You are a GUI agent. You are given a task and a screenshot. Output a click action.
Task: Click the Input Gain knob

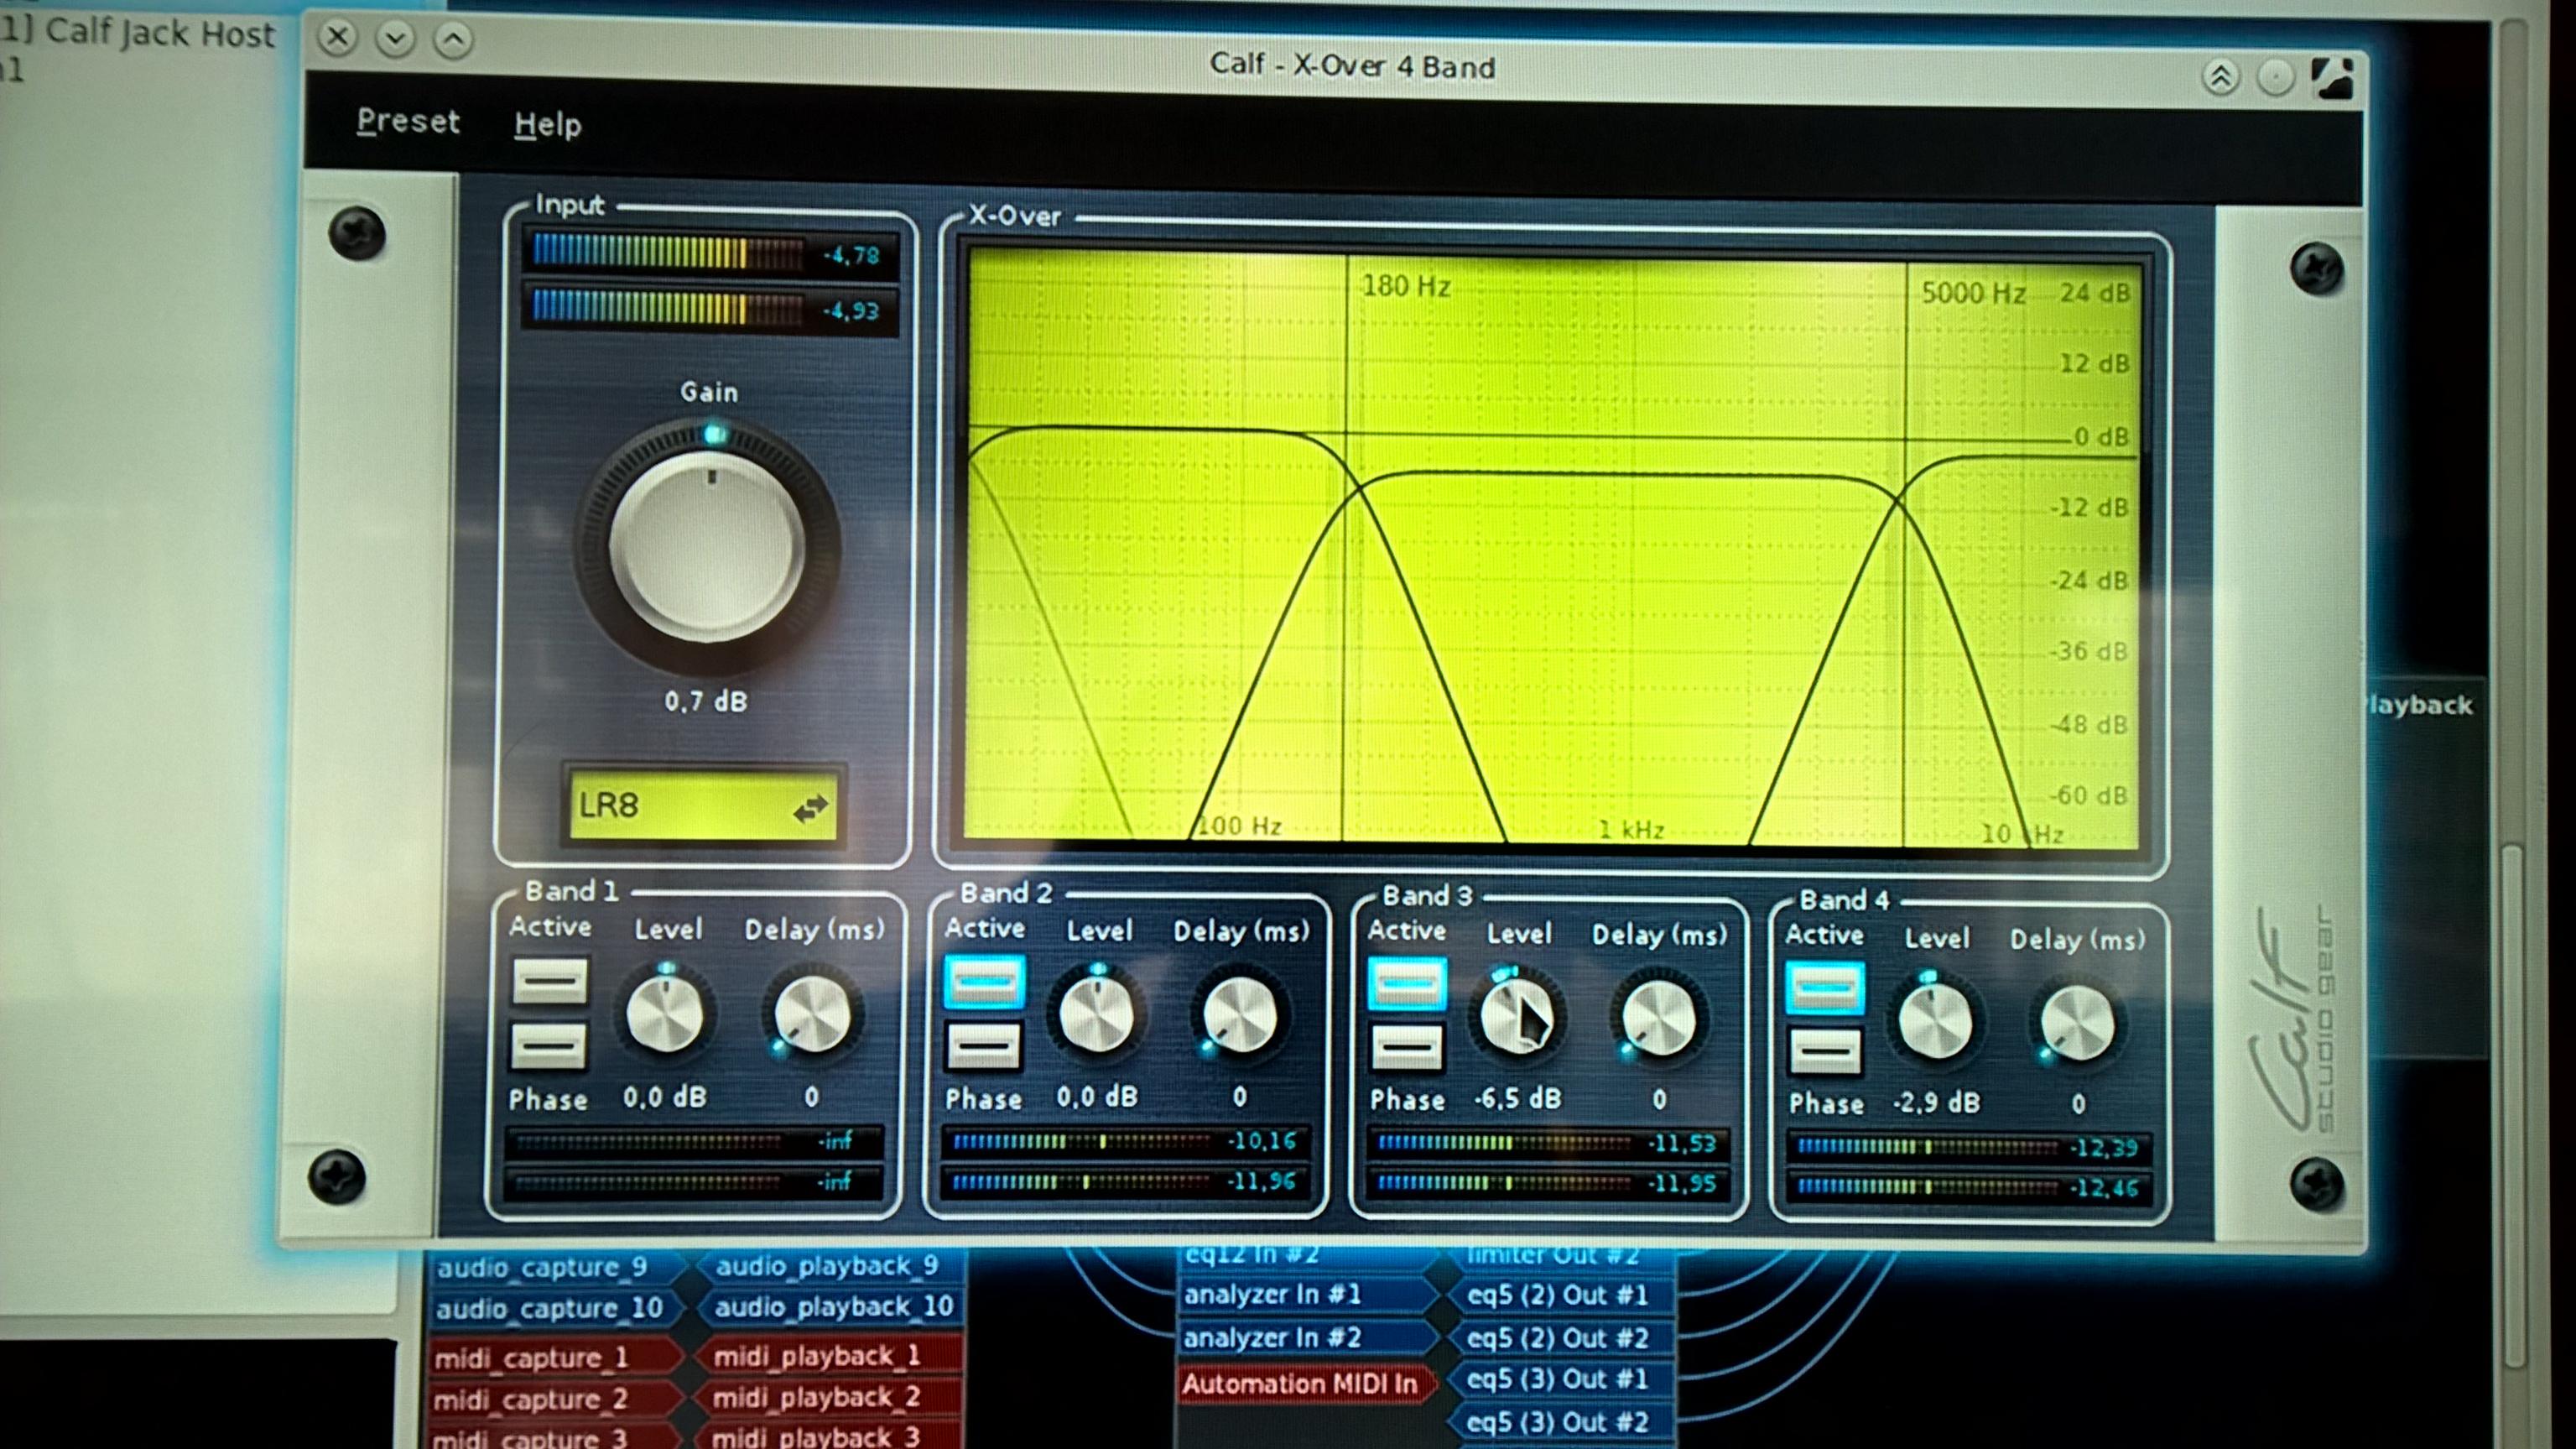pos(707,547)
